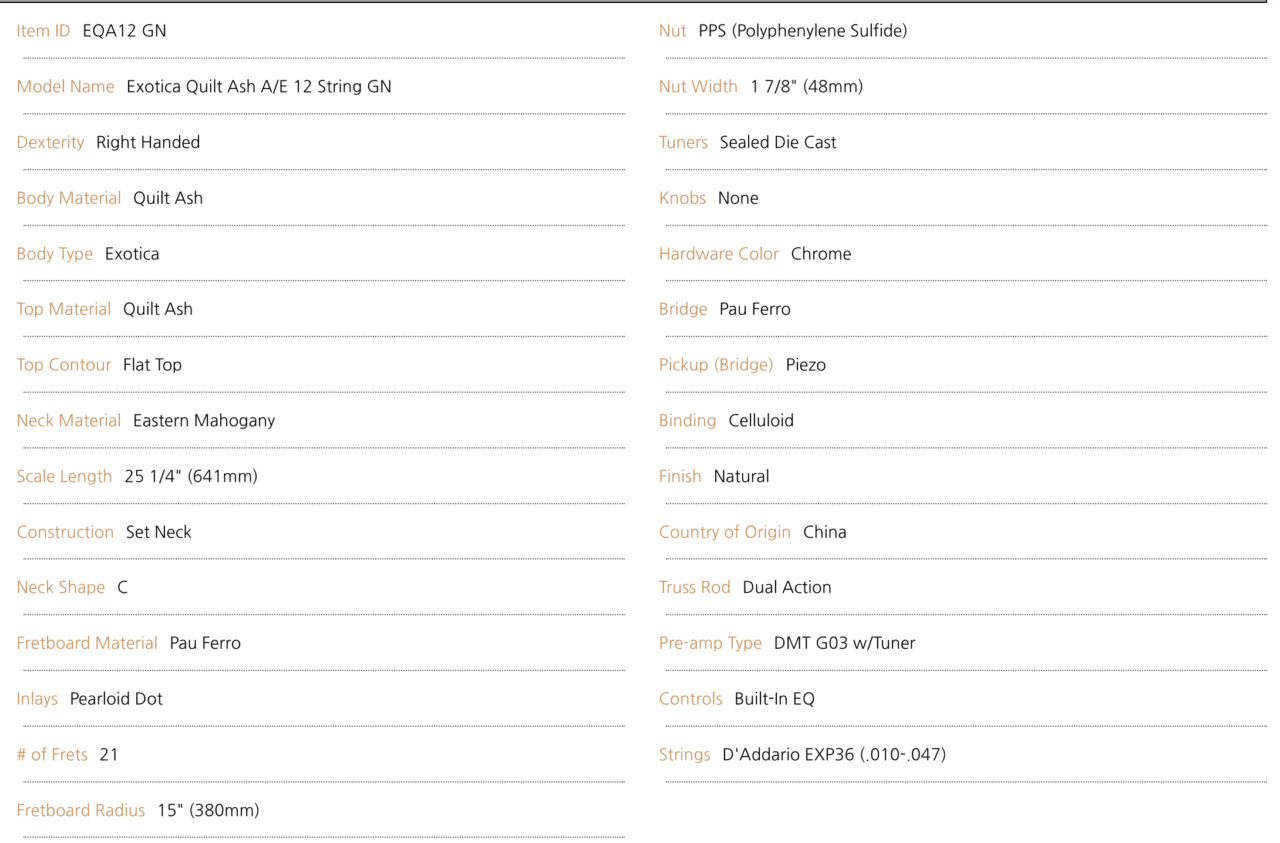The height and width of the screenshot is (843, 1280).
Task: Select the Model Name label
Action: 65,87
